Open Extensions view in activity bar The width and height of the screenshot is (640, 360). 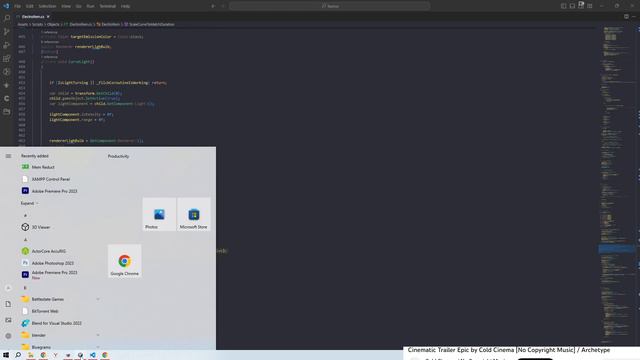(7, 58)
